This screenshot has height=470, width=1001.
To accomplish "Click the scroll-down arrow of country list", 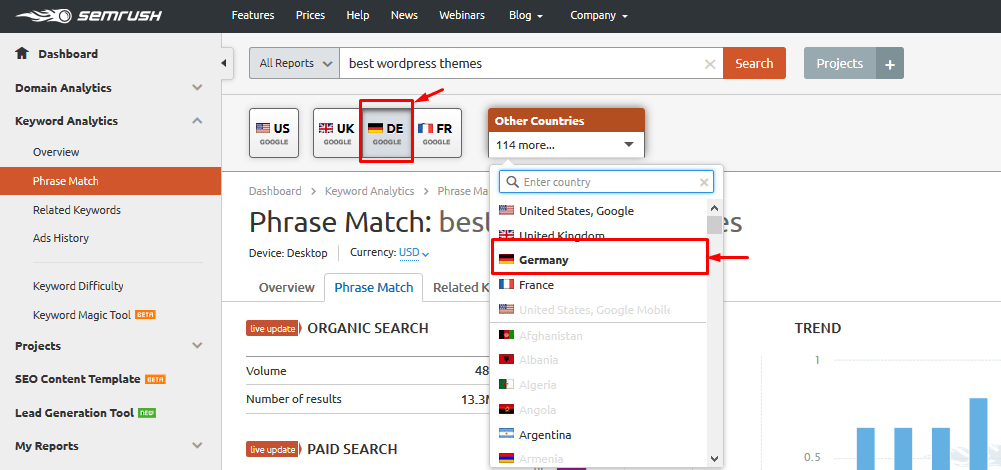I will [x=714, y=458].
